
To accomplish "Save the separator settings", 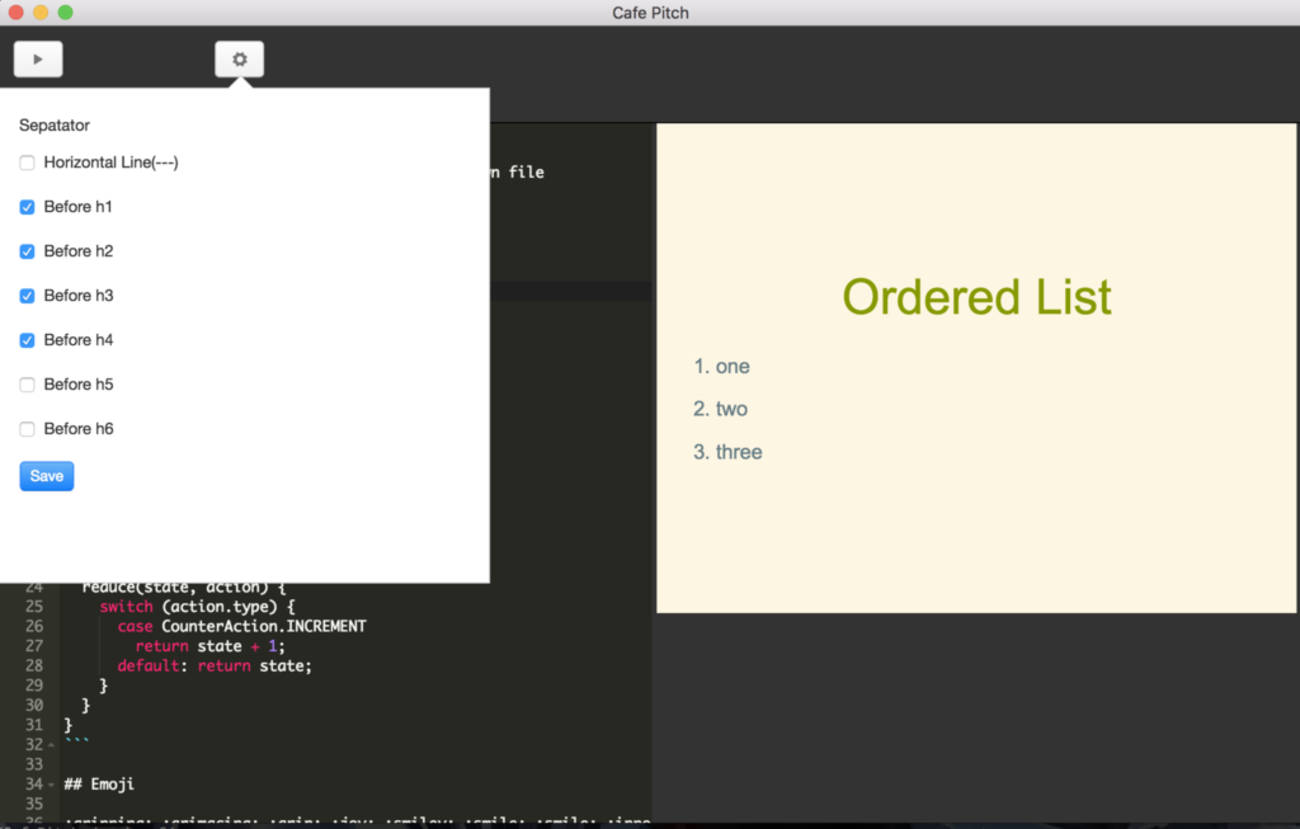I will (x=47, y=476).
